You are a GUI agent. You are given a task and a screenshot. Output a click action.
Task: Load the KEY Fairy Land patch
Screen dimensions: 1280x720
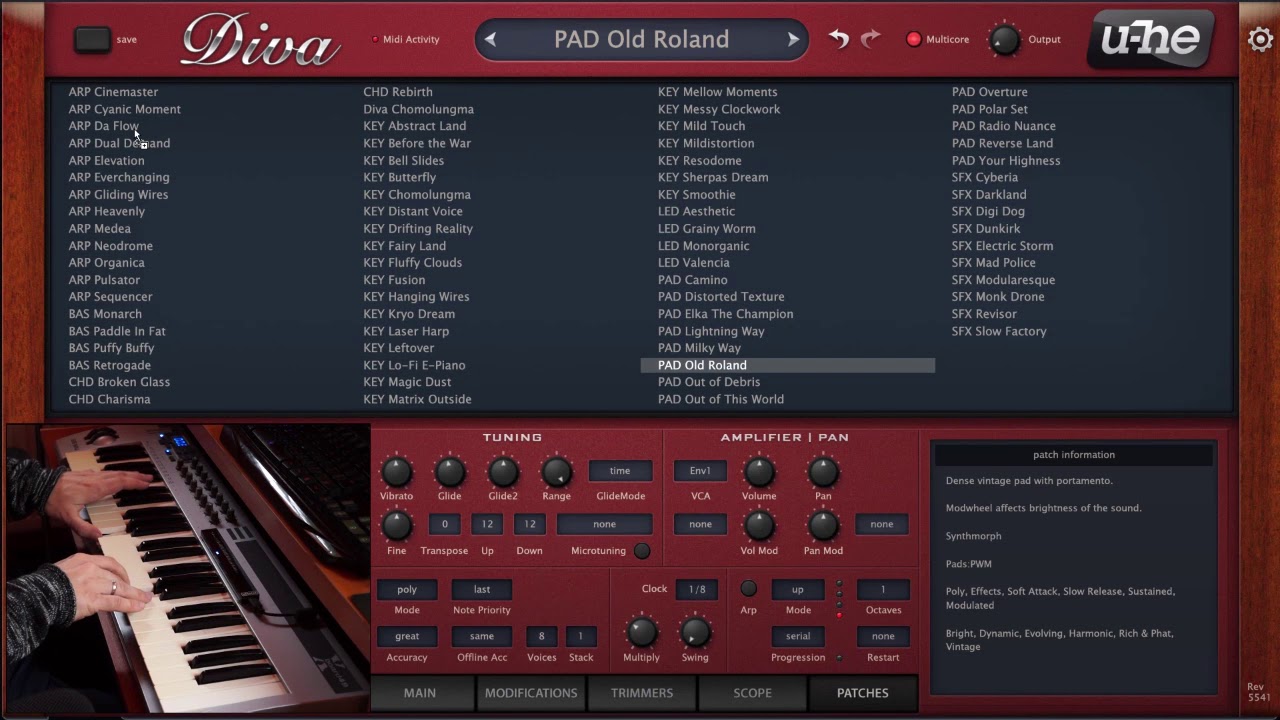point(405,246)
